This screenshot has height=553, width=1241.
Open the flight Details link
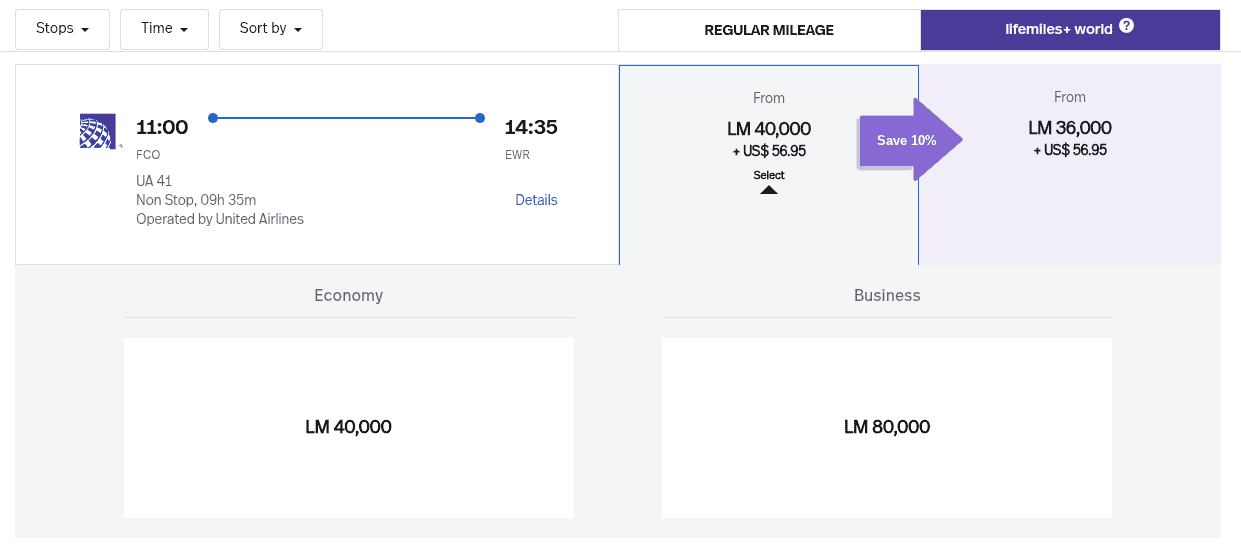click(536, 200)
